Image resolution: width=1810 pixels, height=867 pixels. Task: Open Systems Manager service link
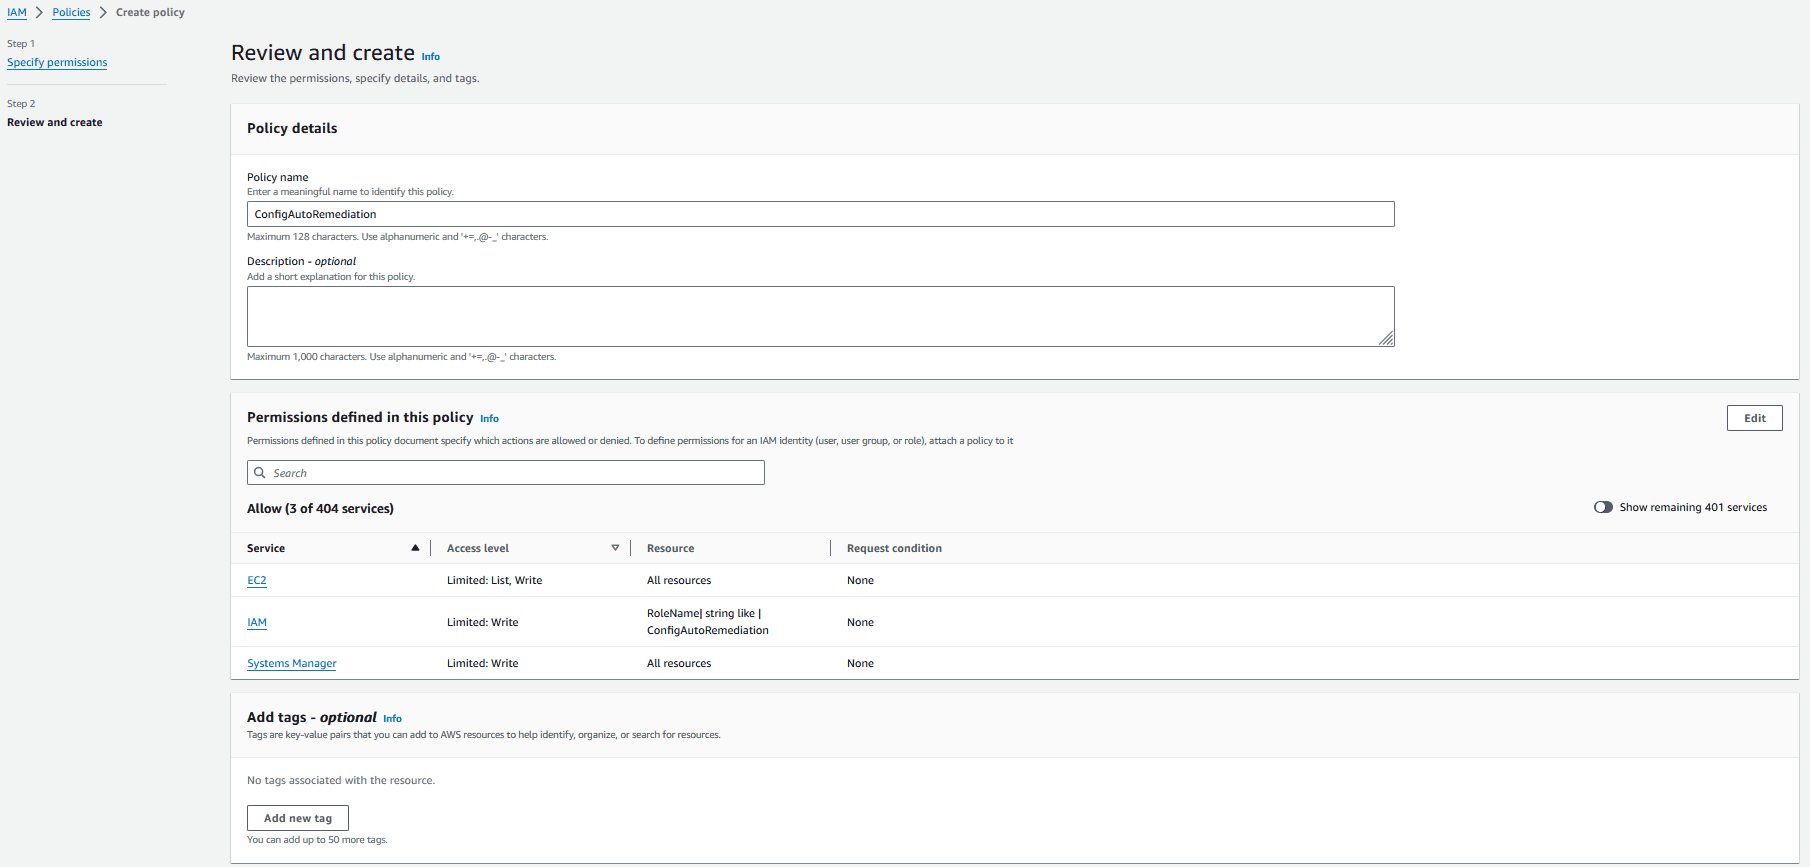pyautogui.click(x=292, y=663)
